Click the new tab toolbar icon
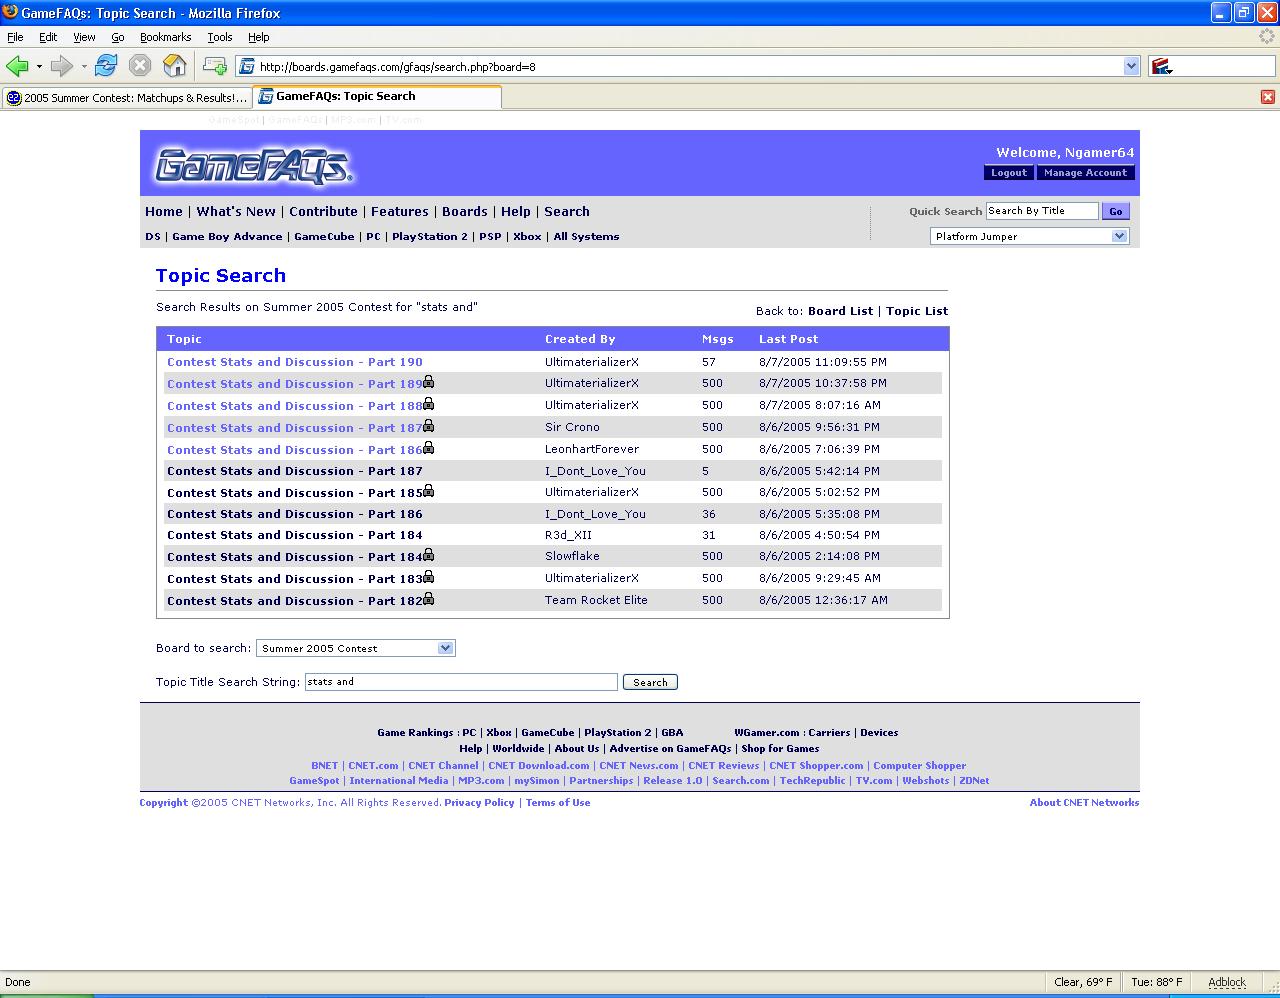 (x=214, y=66)
